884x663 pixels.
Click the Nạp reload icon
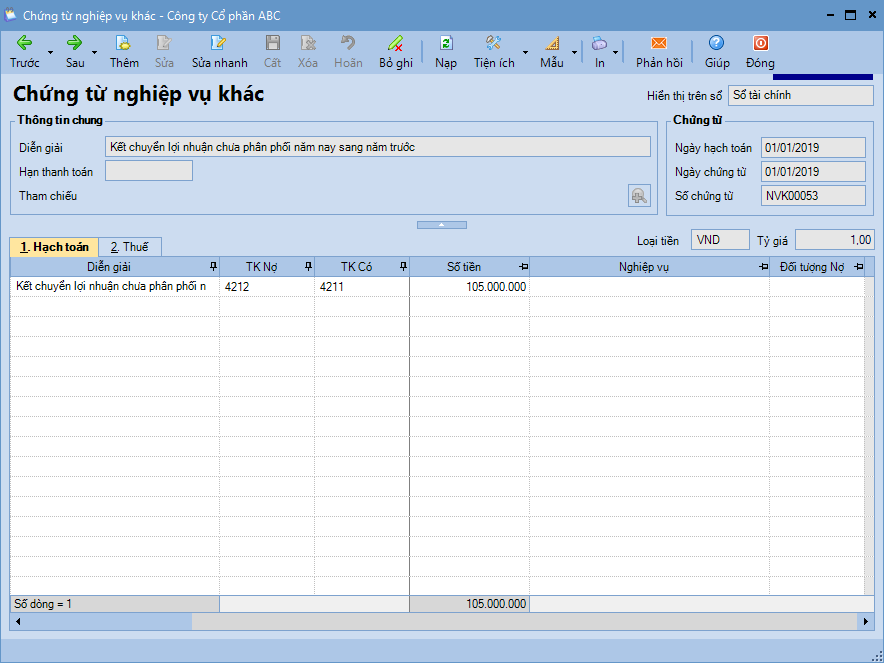[446, 43]
